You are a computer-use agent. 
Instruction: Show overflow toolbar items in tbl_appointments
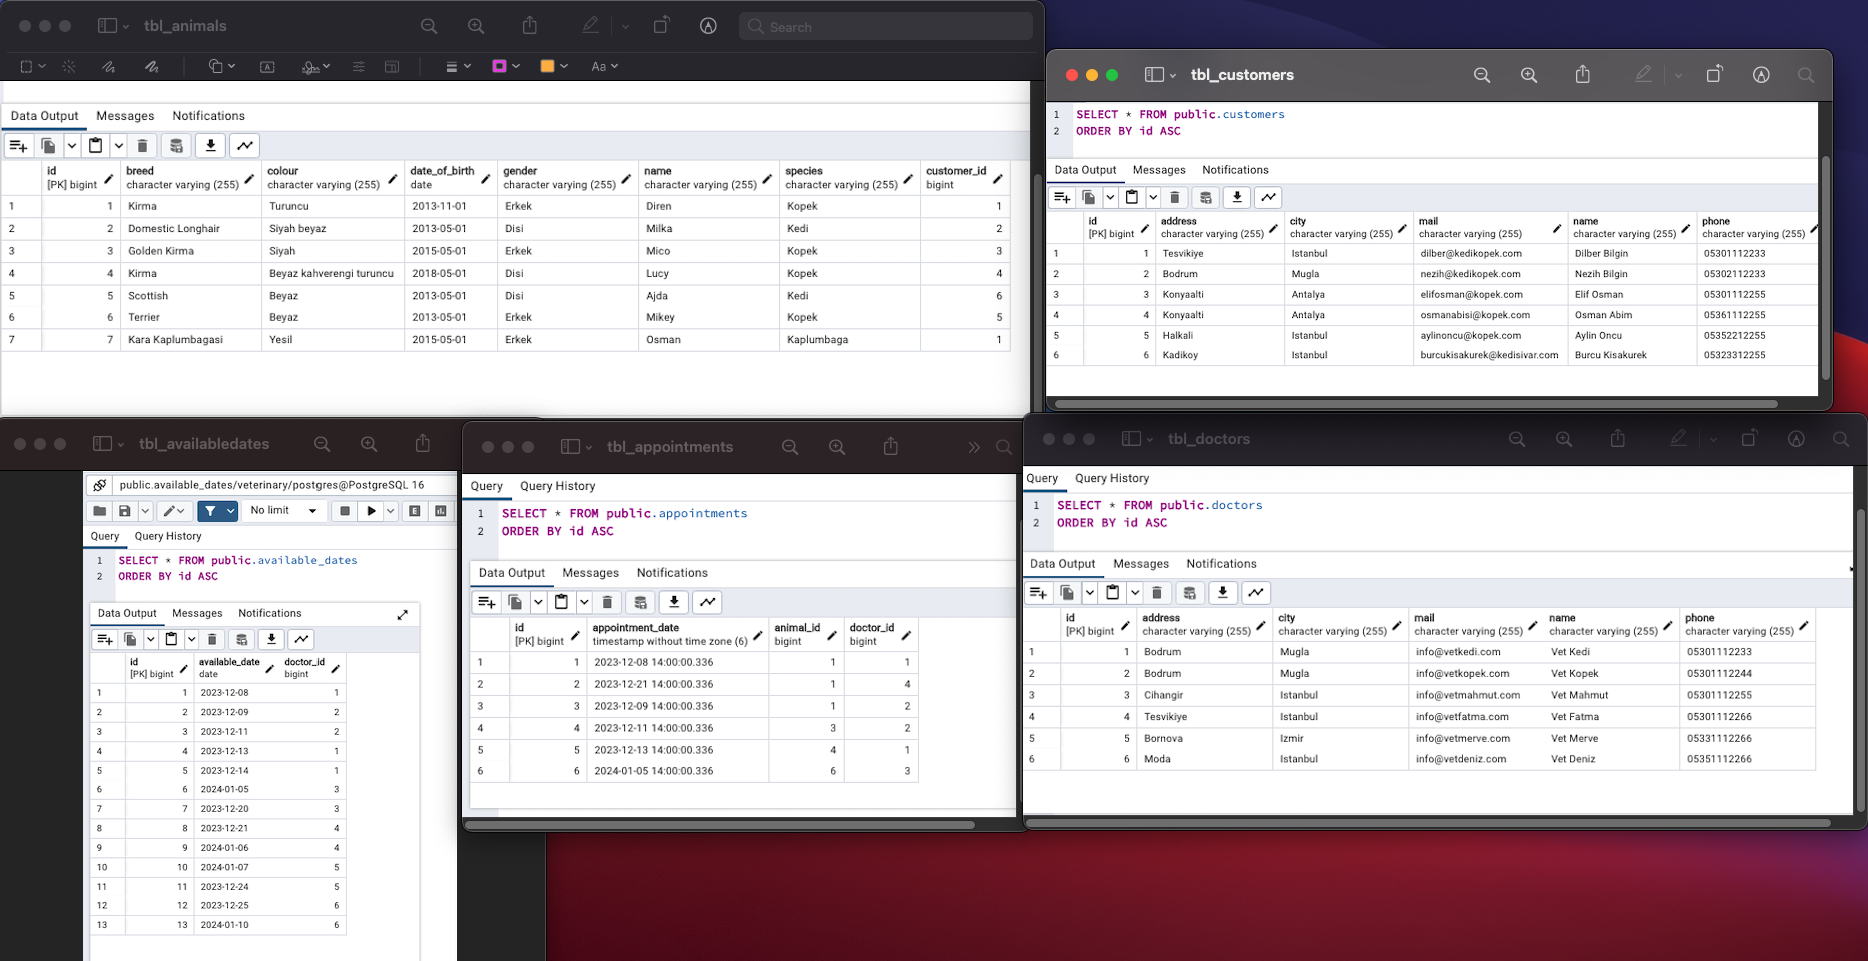[x=974, y=447]
